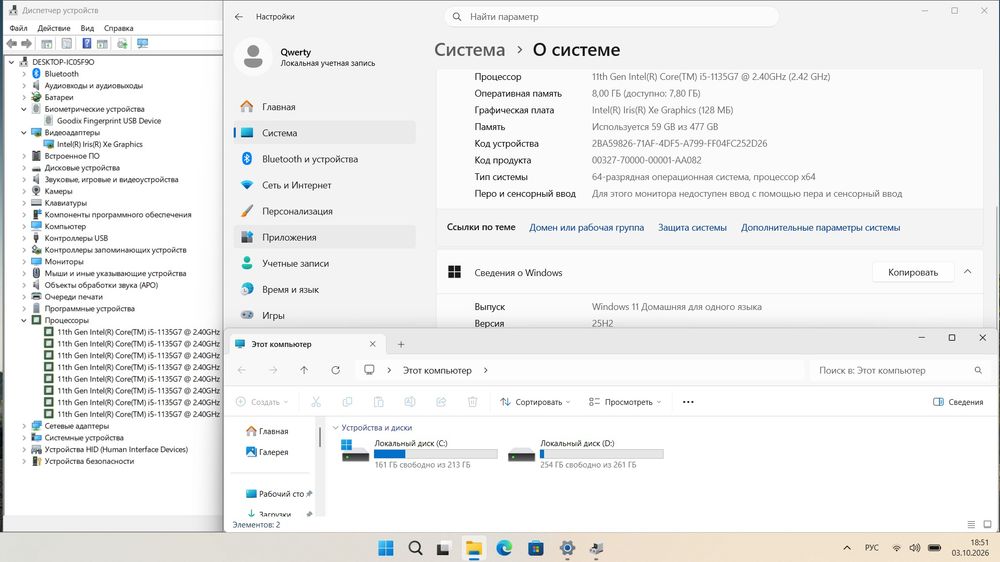This screenshot has height=562, width=1000.
Task: Click the Settings gear icon on taskbar
Action: click(567, 548)
